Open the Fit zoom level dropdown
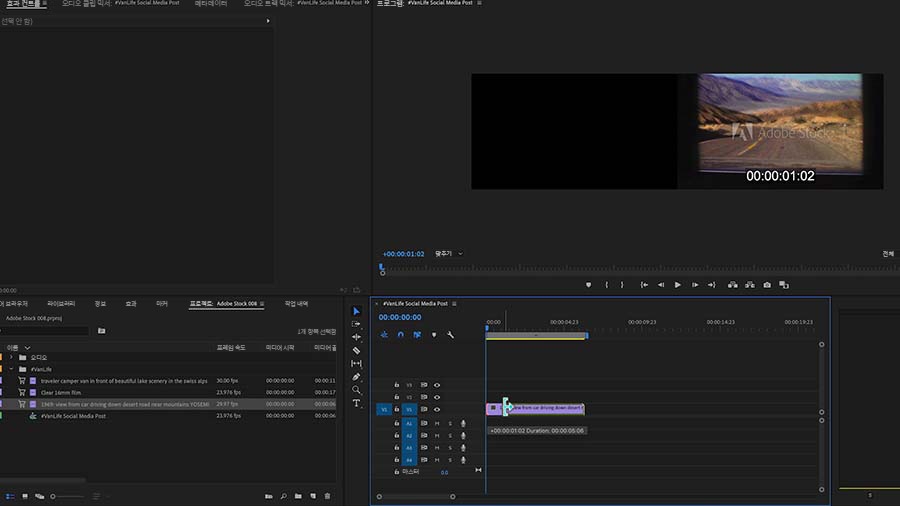Screen dimensions: 900x506 (x=449, y=254)
